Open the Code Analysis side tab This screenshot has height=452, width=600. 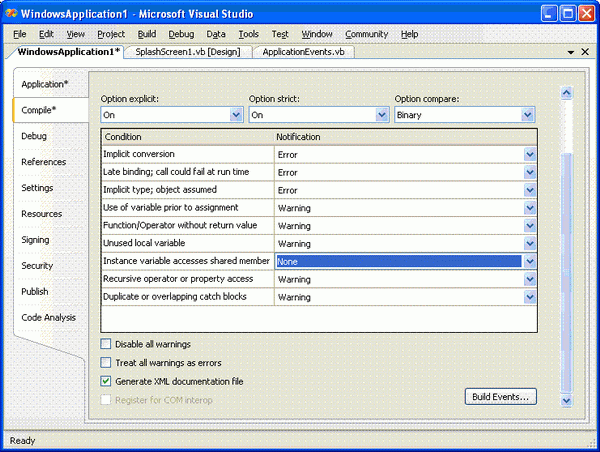(x=49, y=317)
